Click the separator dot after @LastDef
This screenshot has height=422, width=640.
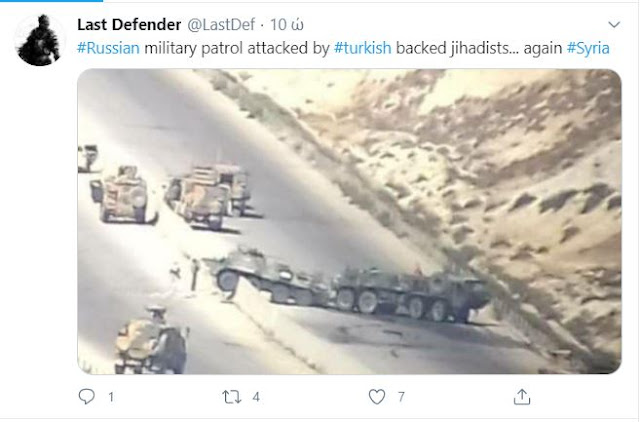(262, 25)
